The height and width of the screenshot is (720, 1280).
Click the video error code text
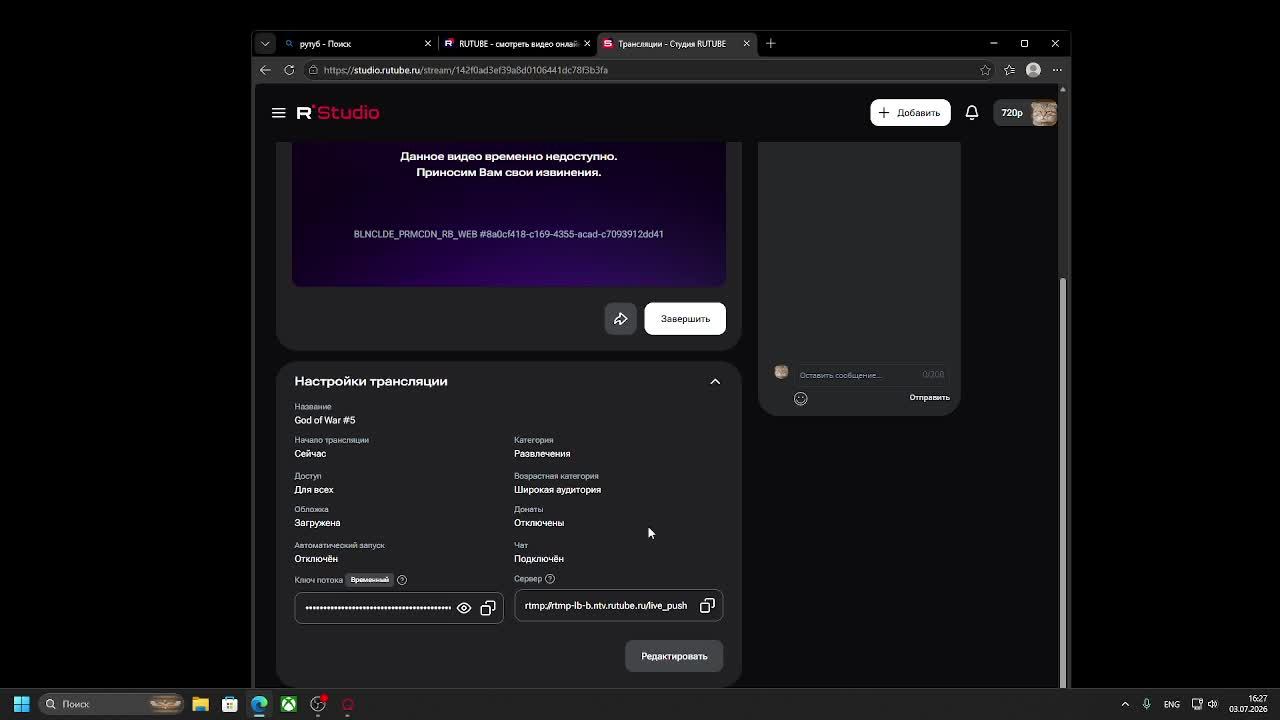pos(508,234)
